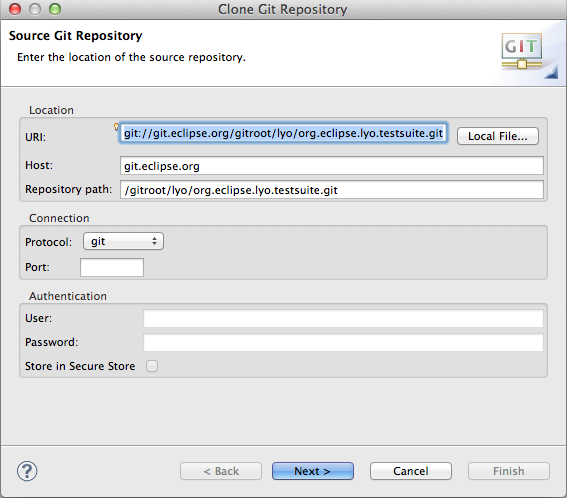This screenshot has width=567, height=498.
Task: Focus the URI text field
Action: 284,133
